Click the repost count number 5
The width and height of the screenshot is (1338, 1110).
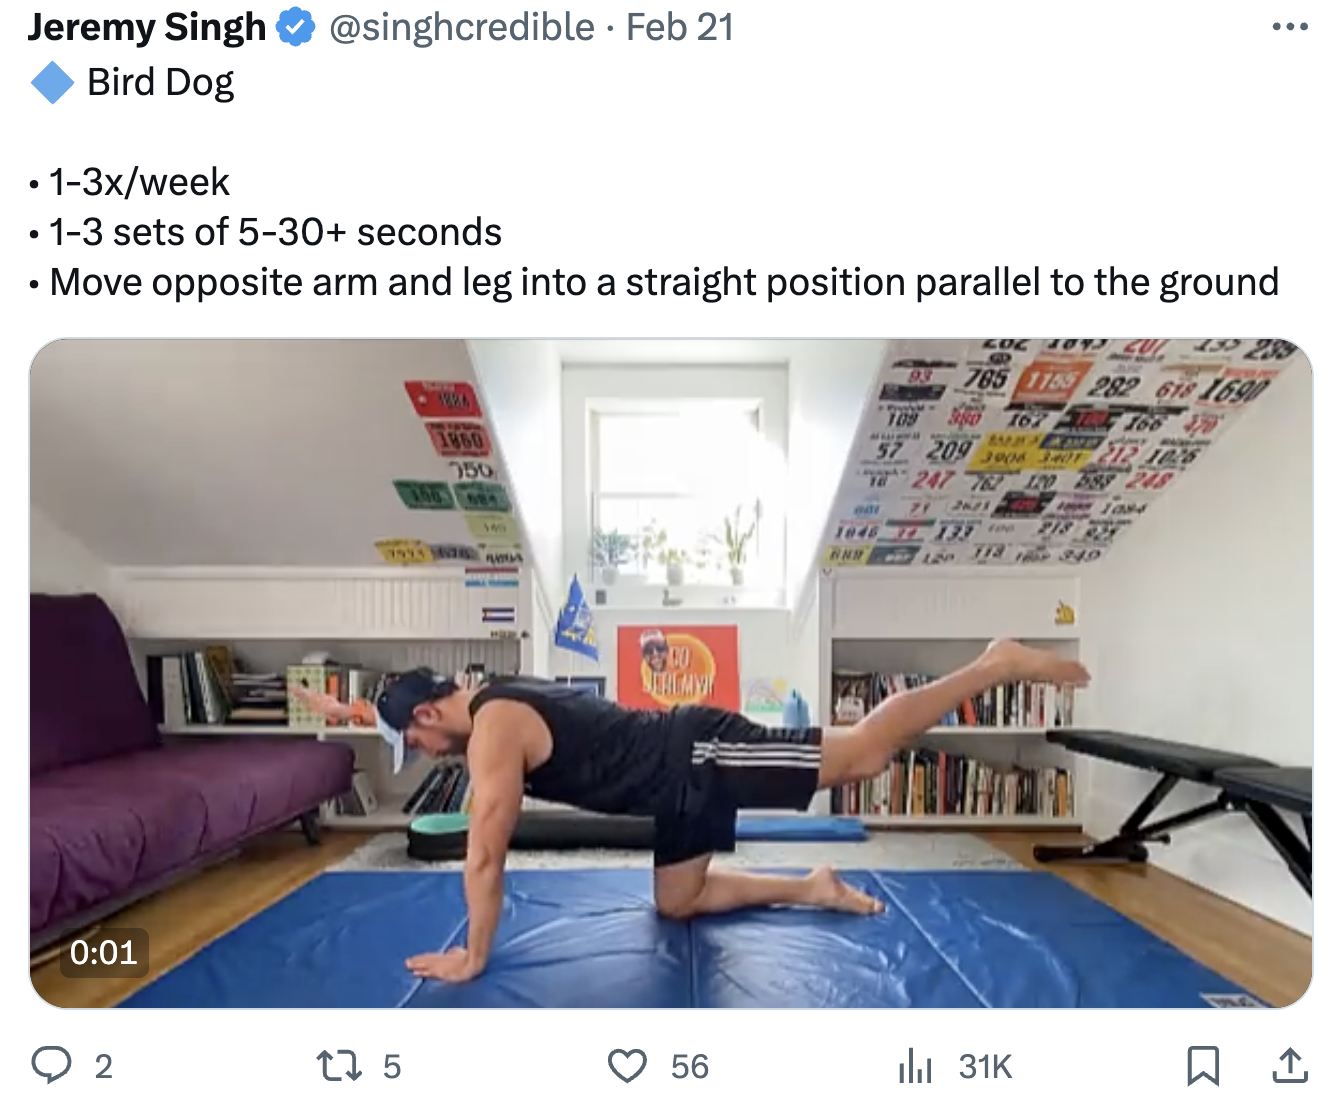pyautogui.click(x=392, y=1067)
